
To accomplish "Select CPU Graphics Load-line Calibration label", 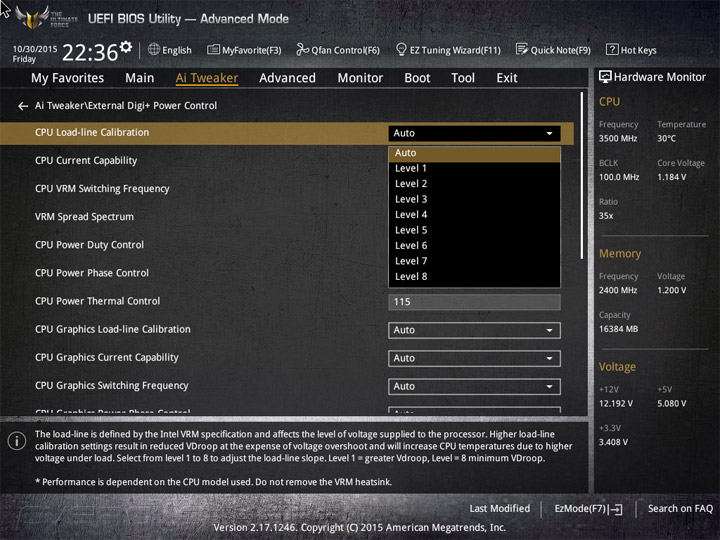I will tap(112, 329).
